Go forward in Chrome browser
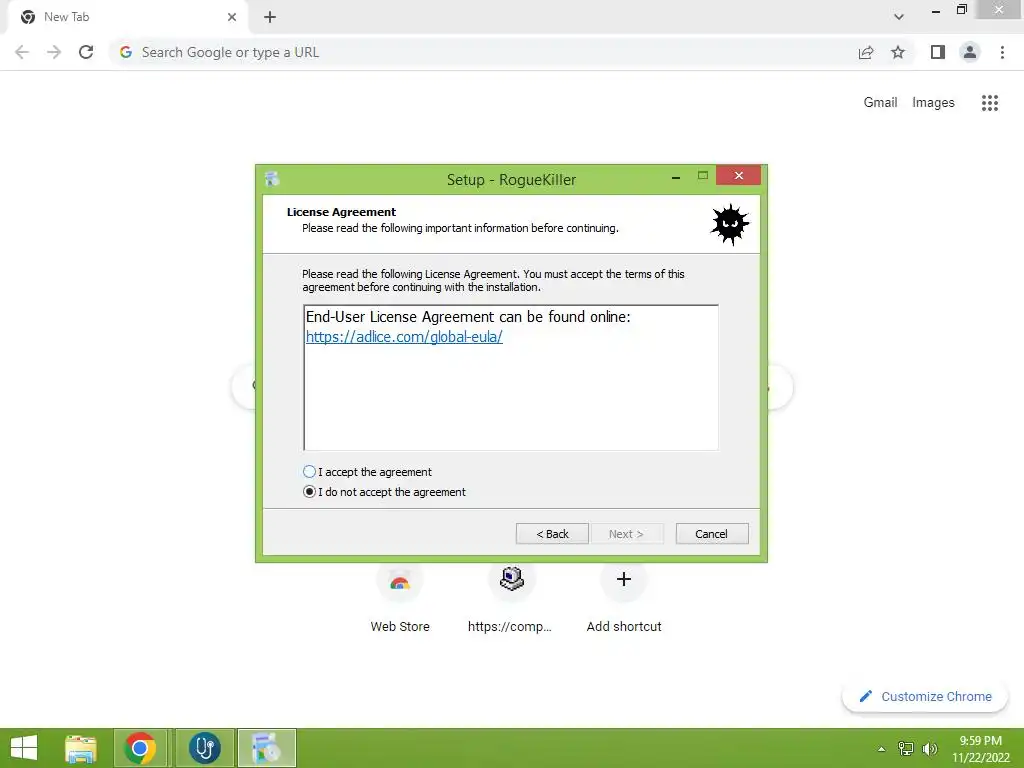This screenshot has width=1024, height=768. [x=54, y=52]
